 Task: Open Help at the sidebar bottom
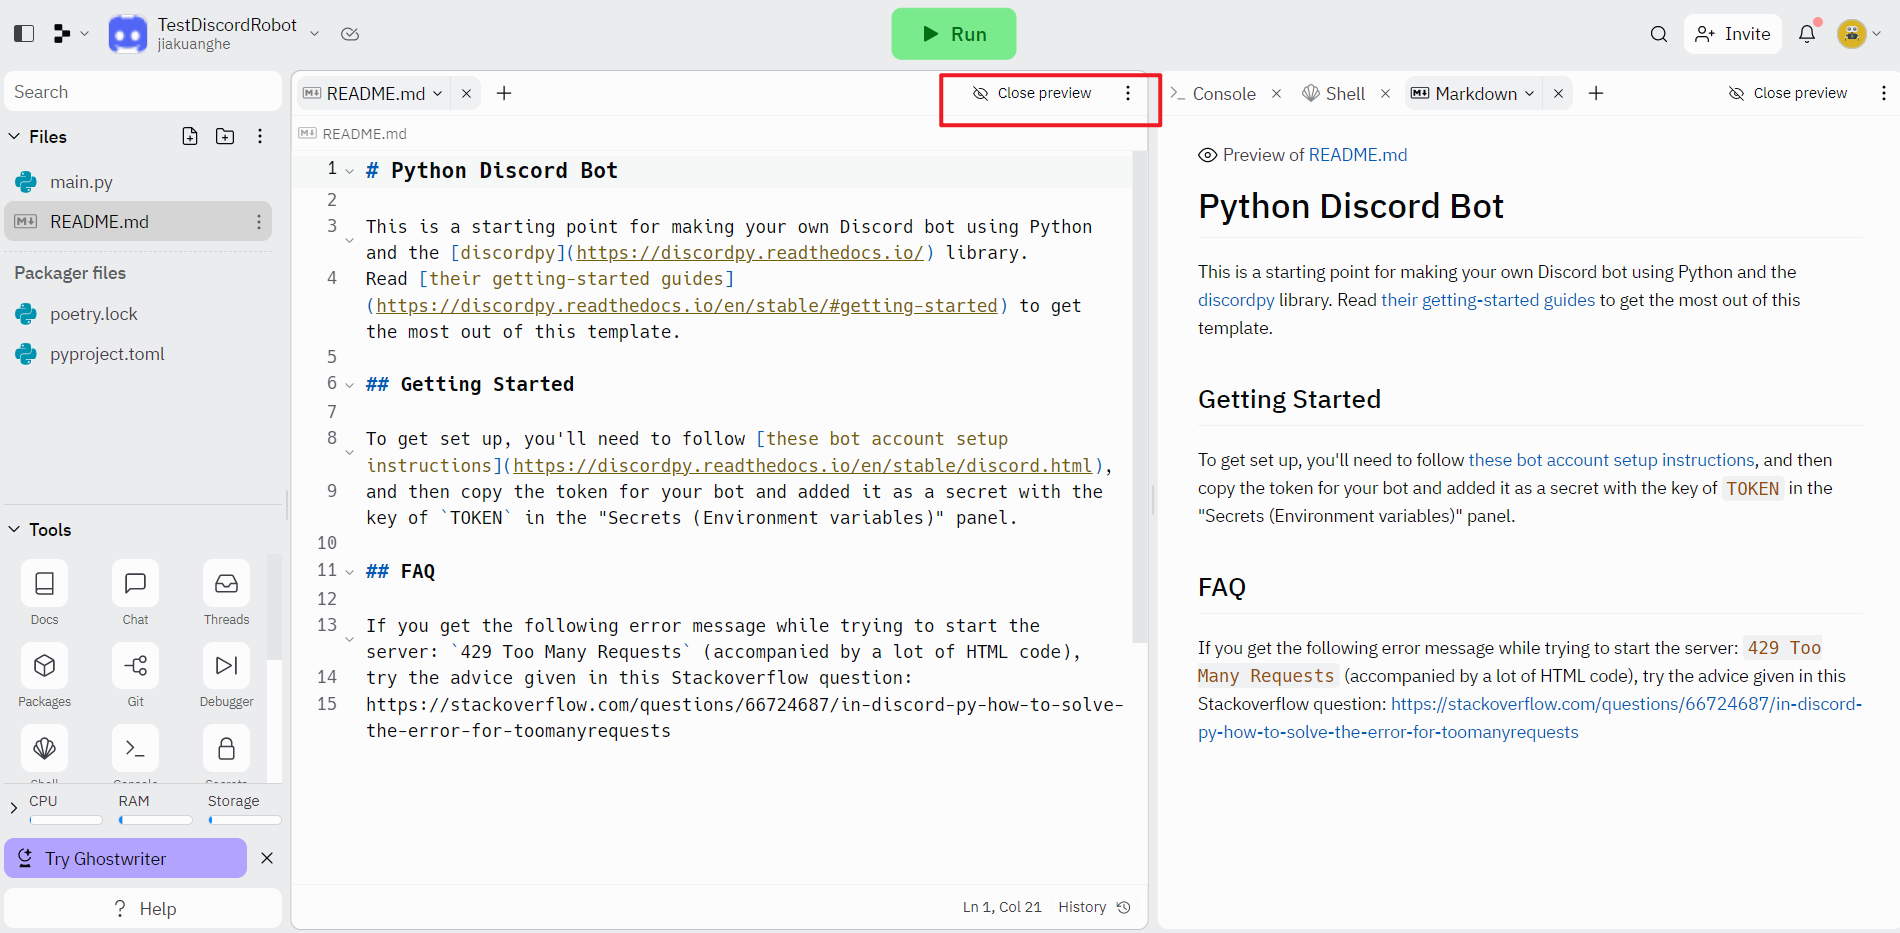(x=143, y=908)
